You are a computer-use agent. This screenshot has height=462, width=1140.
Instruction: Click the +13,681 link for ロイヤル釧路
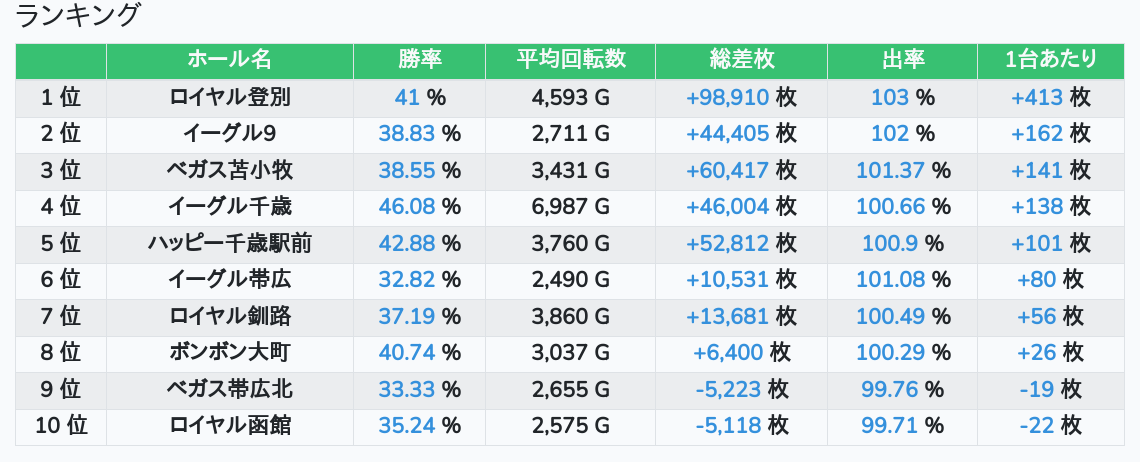[x=727, y=317]
